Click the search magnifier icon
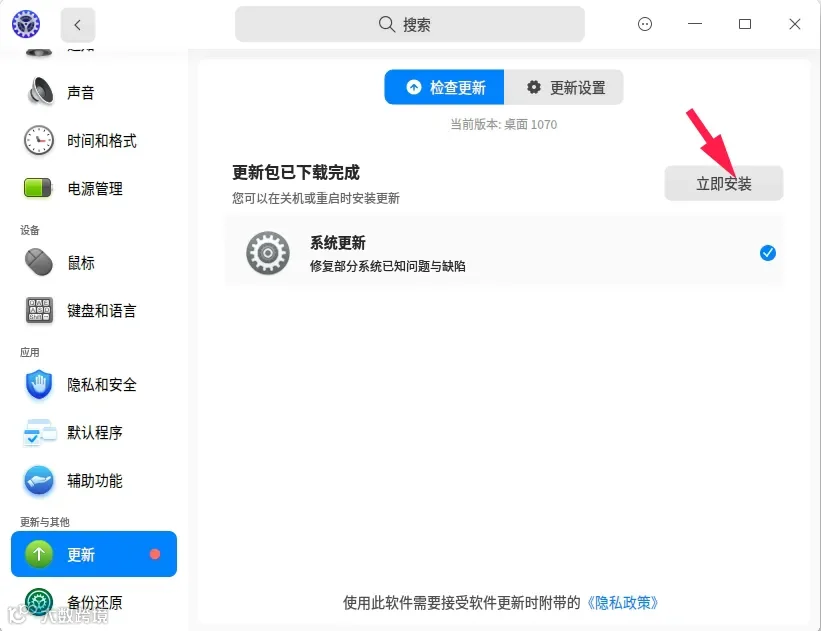 (x=386, y=24)
